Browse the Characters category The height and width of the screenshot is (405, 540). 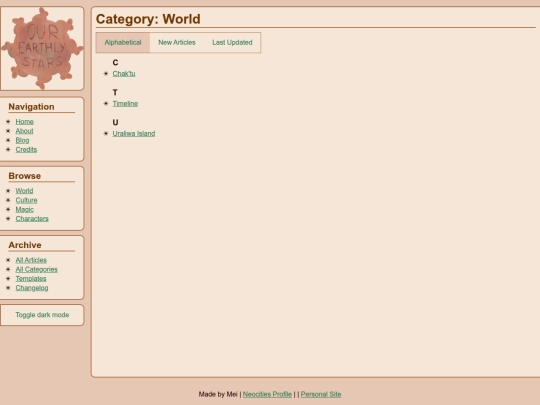coord(32,219)
